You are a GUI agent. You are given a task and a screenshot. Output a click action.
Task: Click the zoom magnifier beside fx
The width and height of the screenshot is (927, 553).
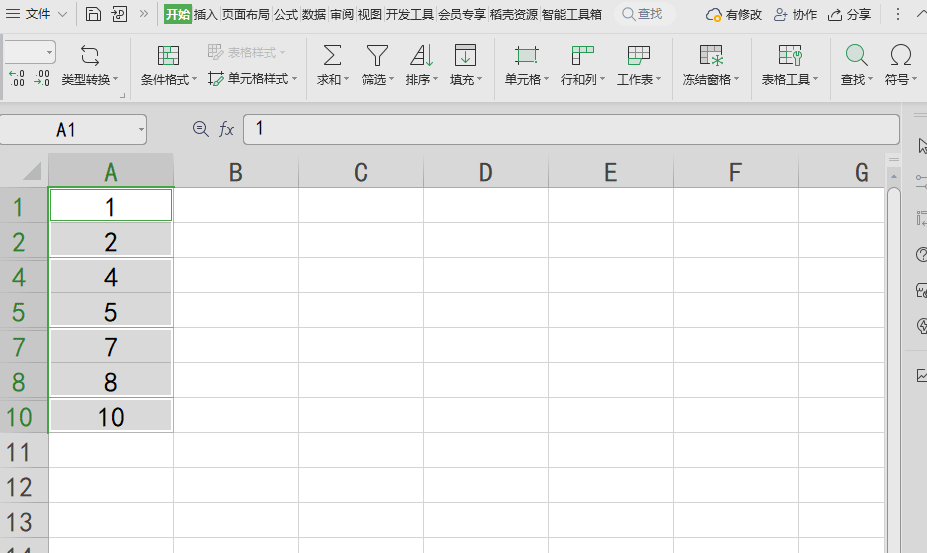[201, 129]
